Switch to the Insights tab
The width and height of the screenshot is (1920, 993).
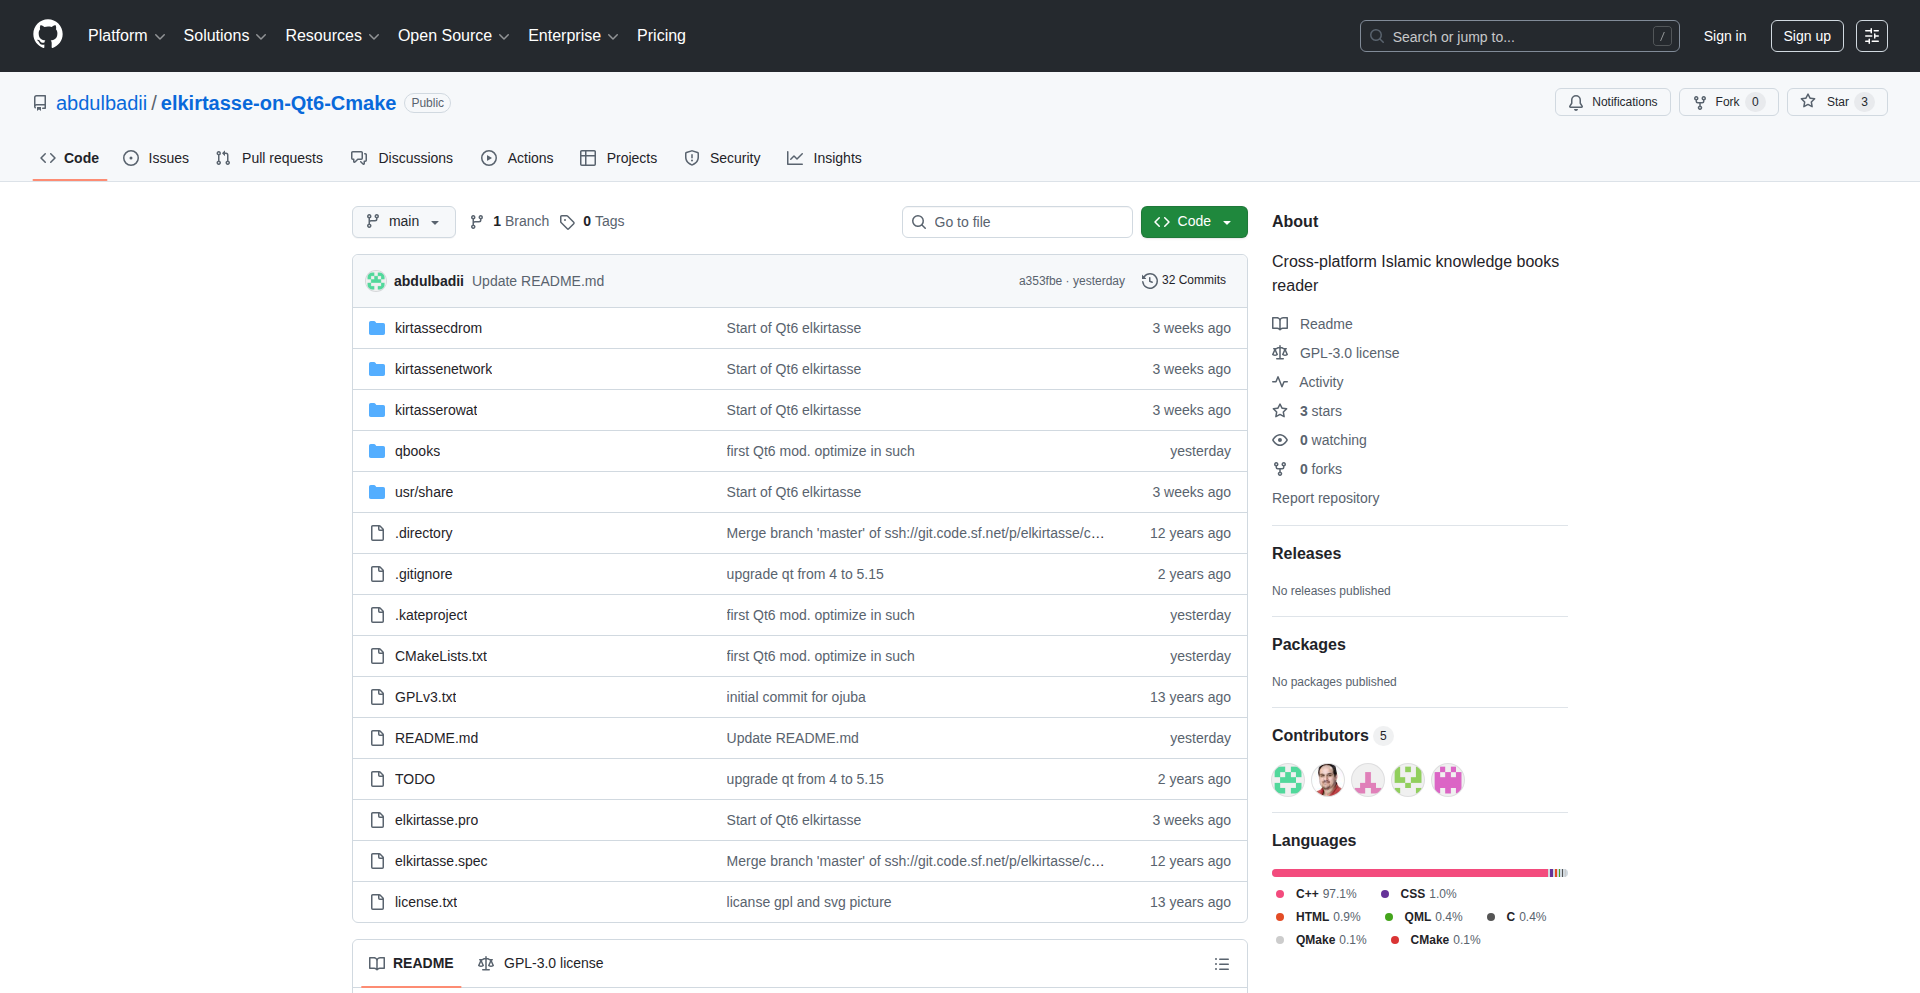(x=824, y=158)
